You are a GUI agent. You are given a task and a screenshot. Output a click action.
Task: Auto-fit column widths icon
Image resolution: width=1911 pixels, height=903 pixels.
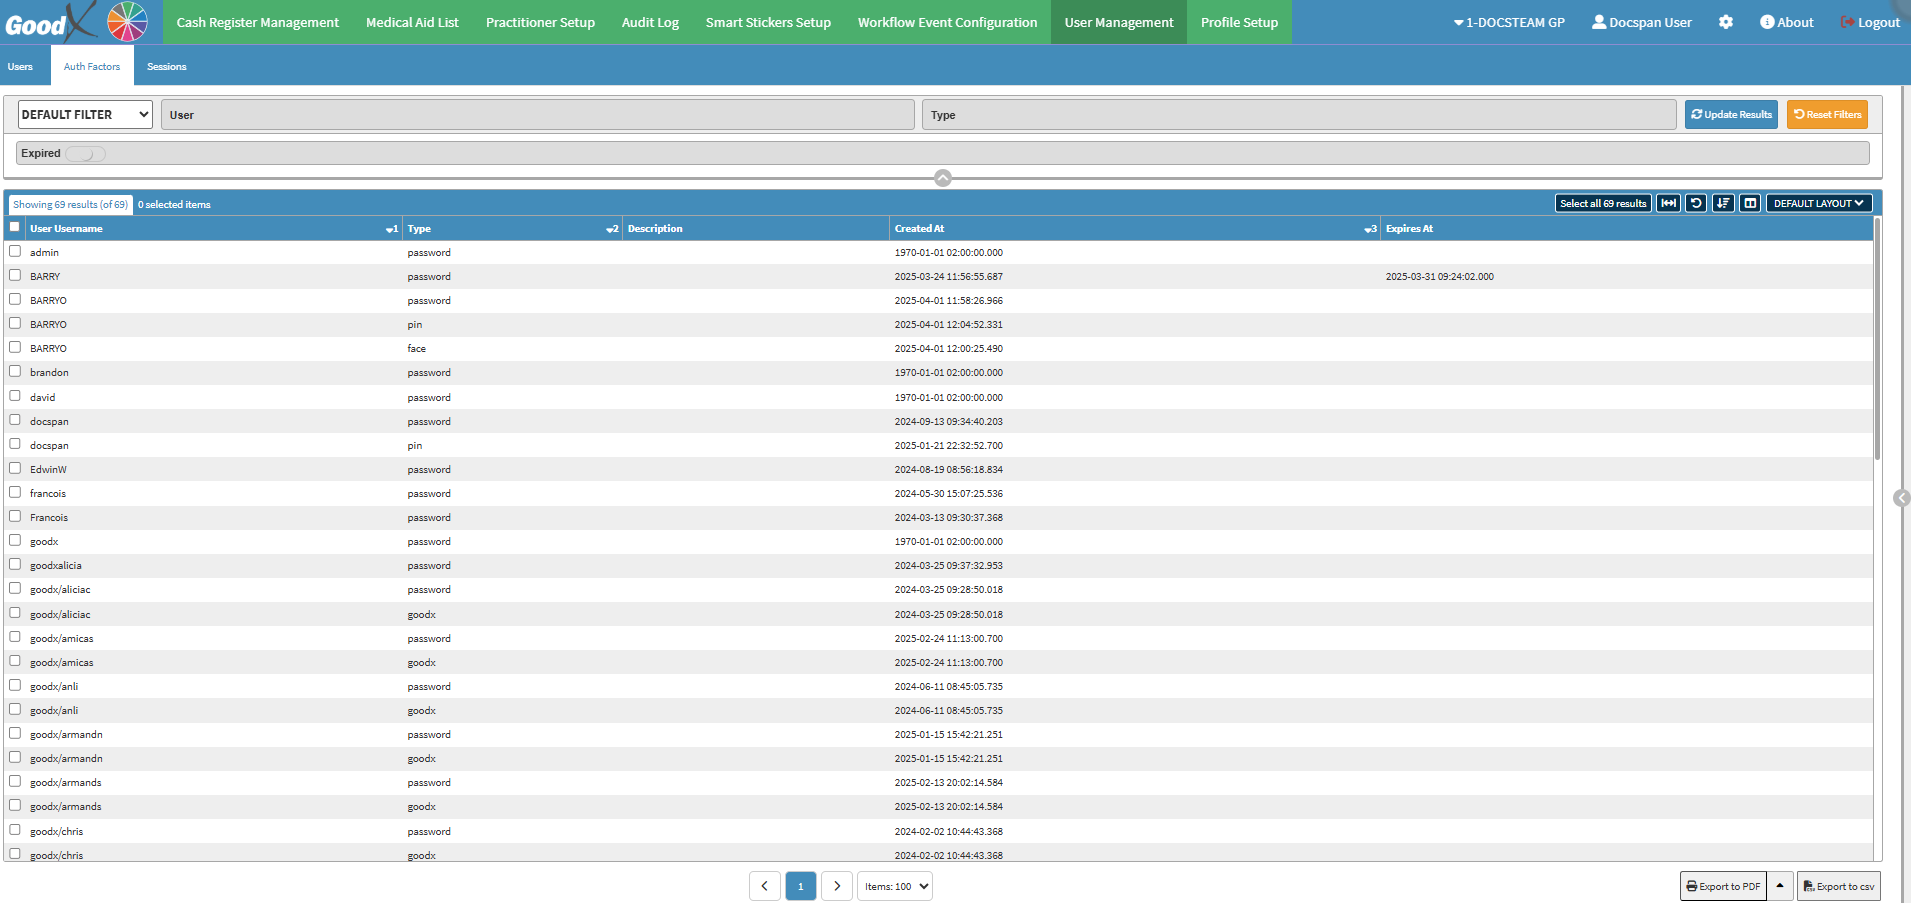[1668, 203]
